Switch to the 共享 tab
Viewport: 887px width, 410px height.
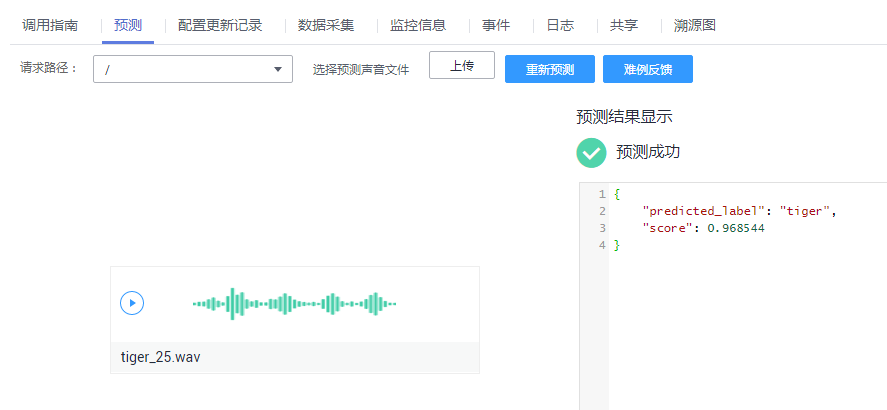(x=624, y=25)
